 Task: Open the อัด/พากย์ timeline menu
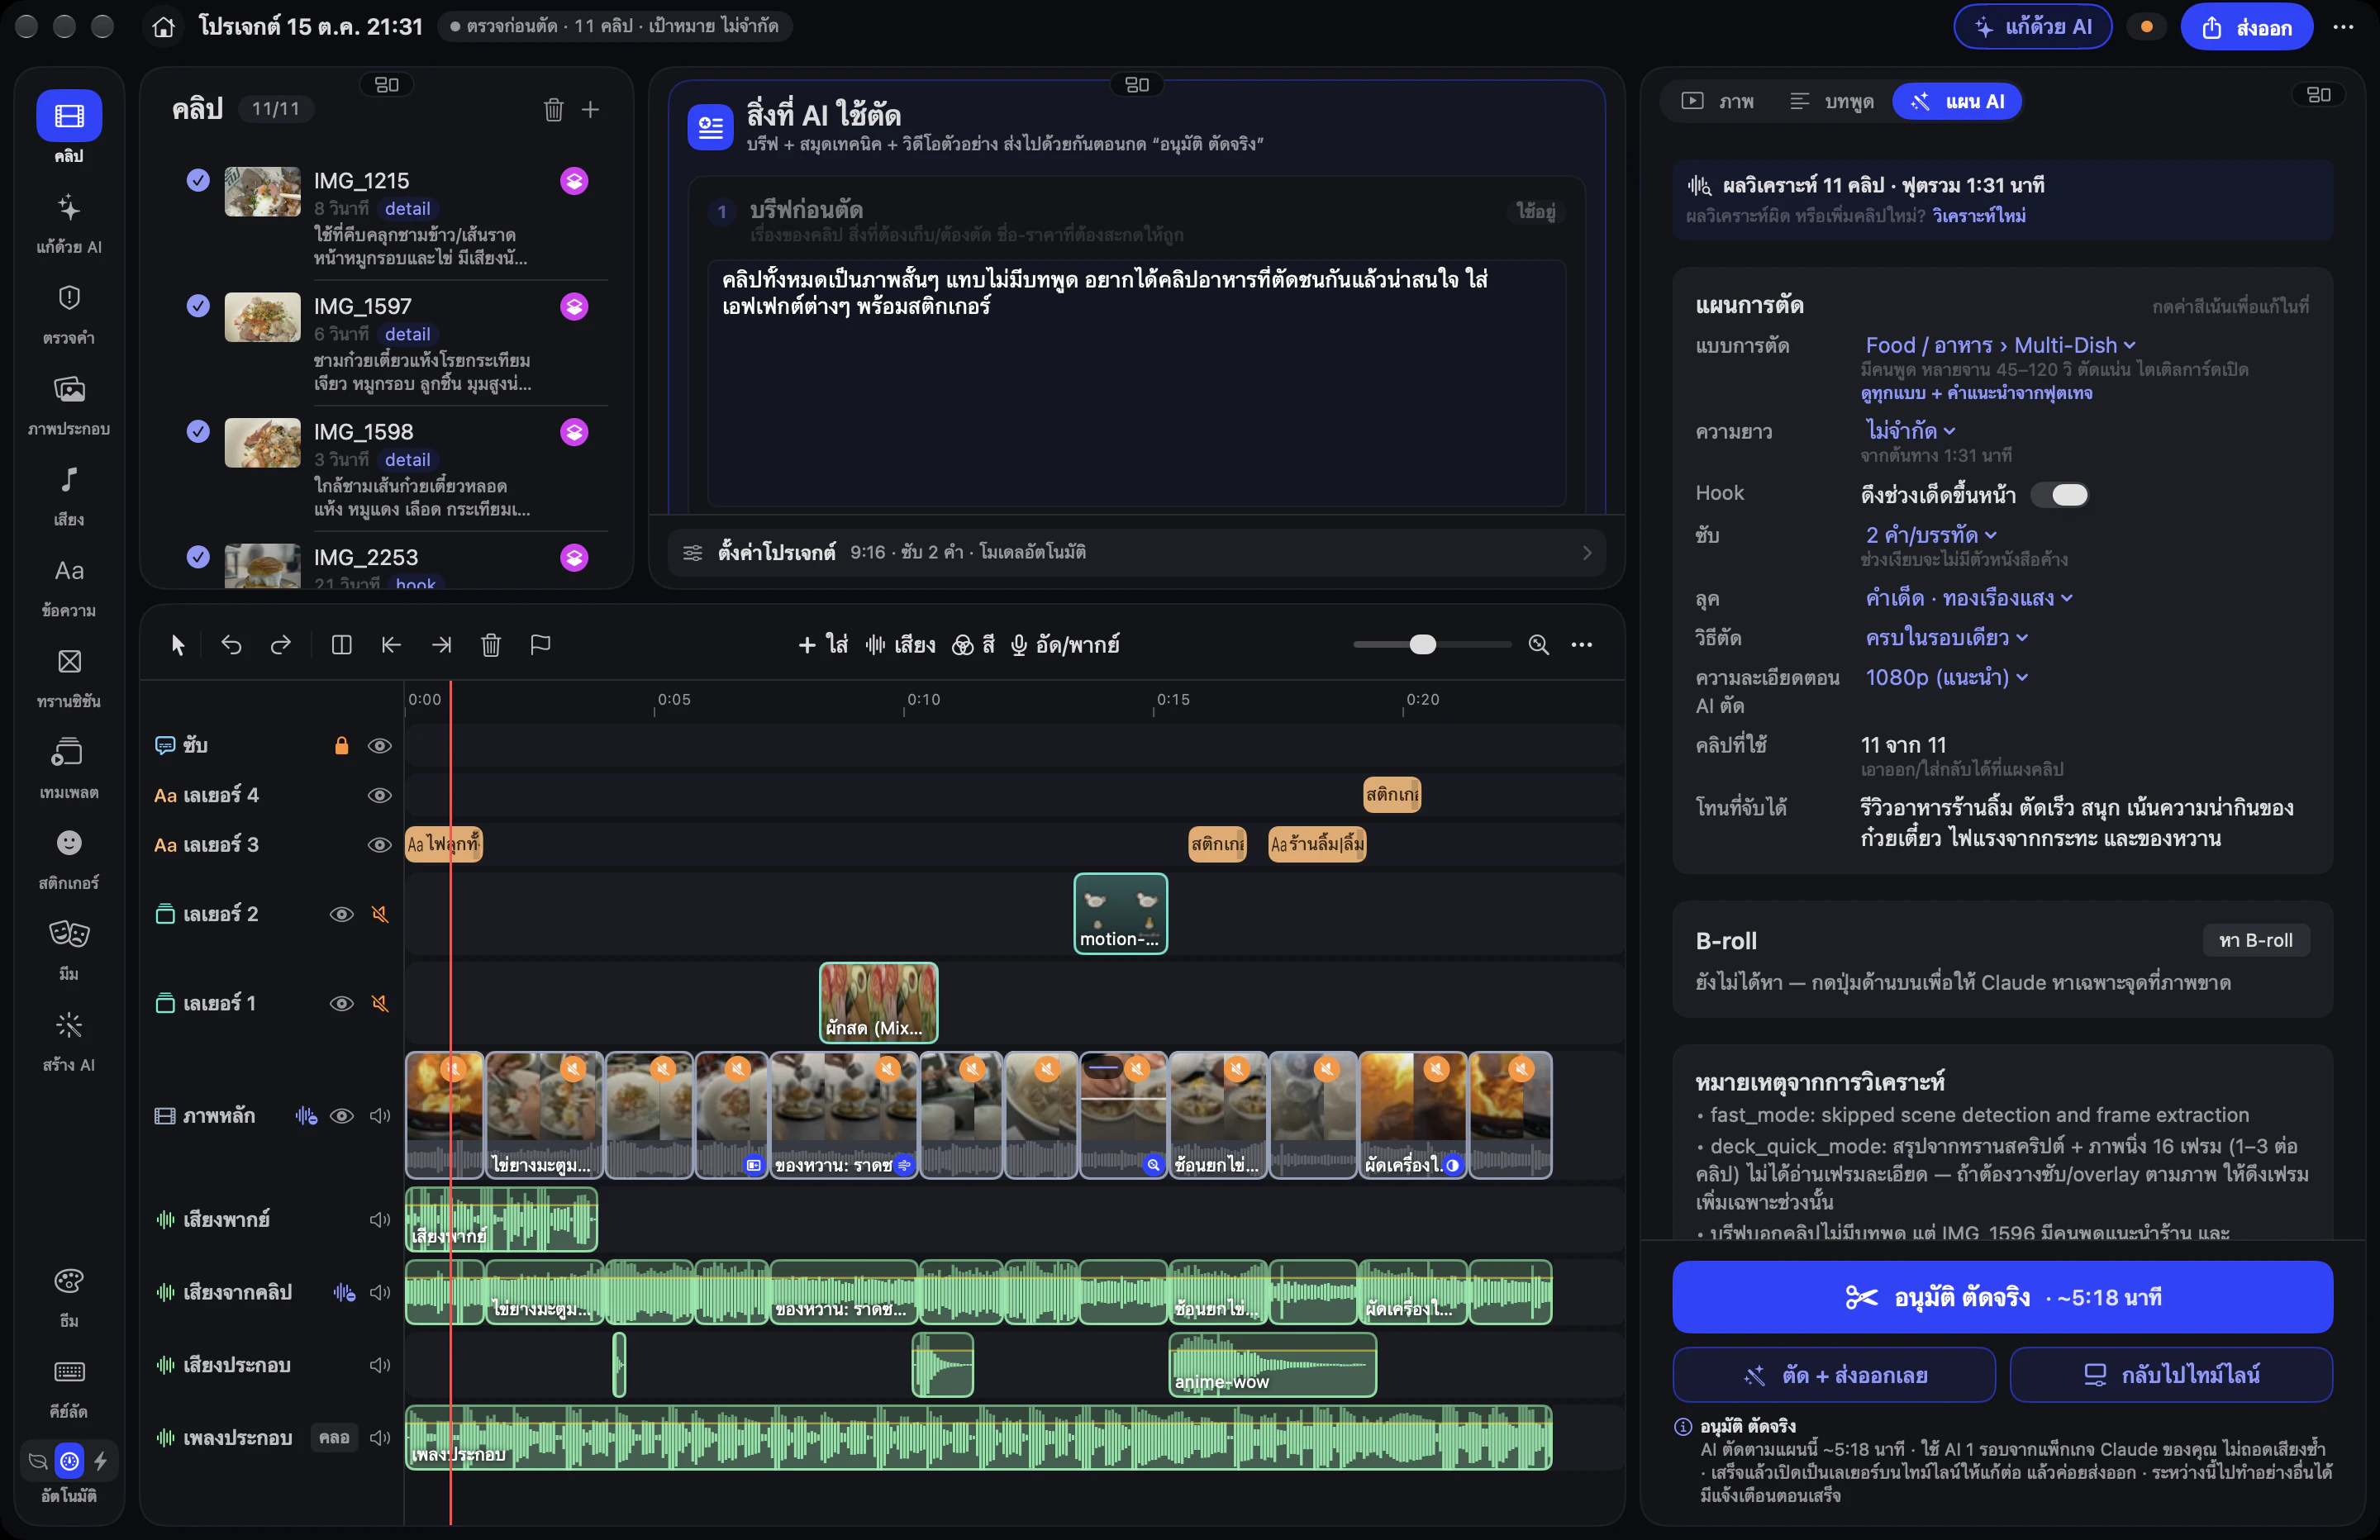[1064, 645]
